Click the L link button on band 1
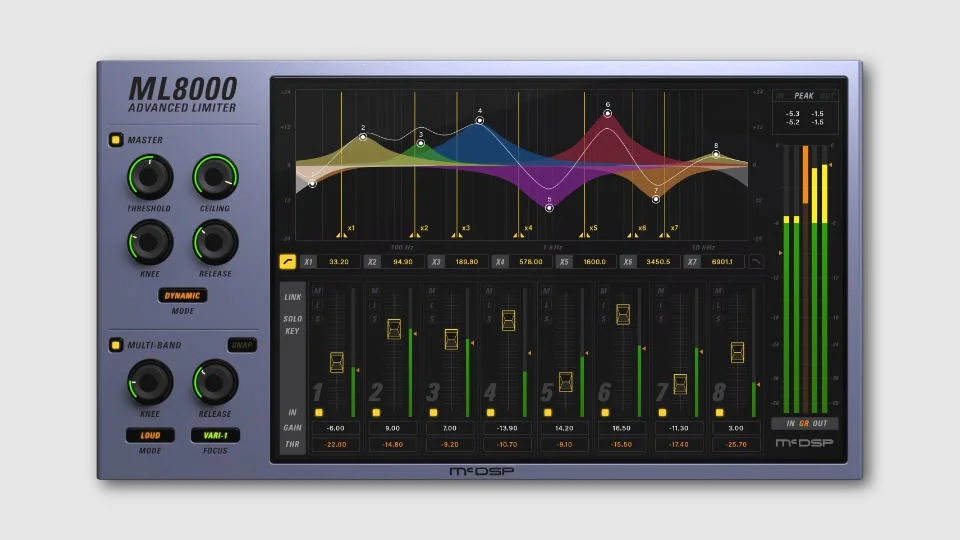The image size is (960, 540). pyautogui.click(x=317, y=305)
